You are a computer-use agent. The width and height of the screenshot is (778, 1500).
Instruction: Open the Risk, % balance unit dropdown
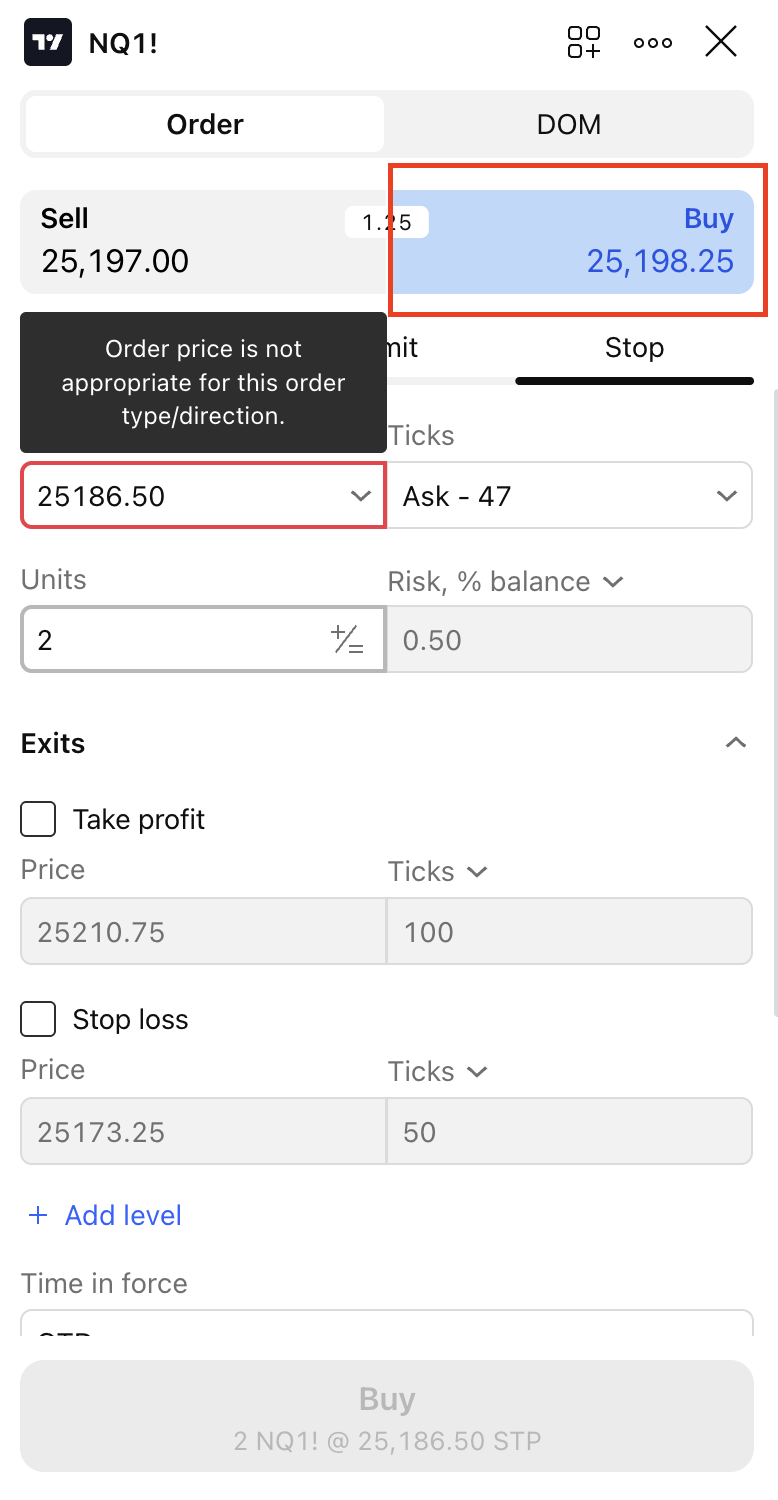point(613,582)
